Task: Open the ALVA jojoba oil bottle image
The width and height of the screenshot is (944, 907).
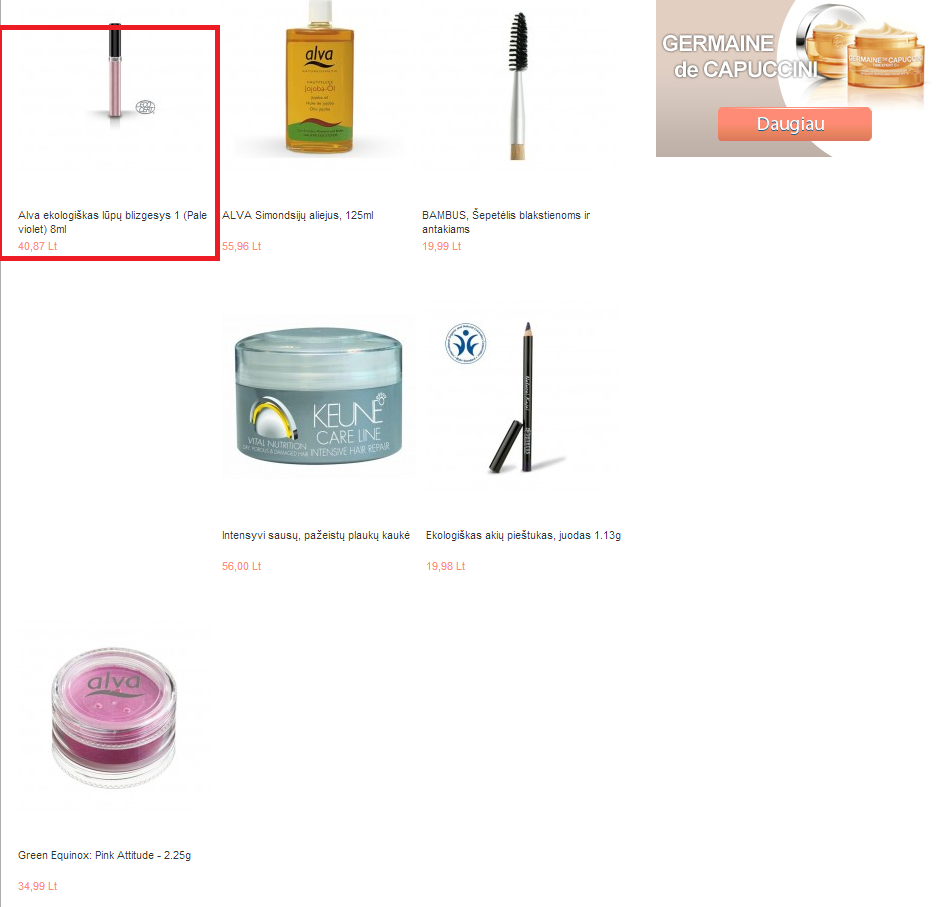Action: 318,78
